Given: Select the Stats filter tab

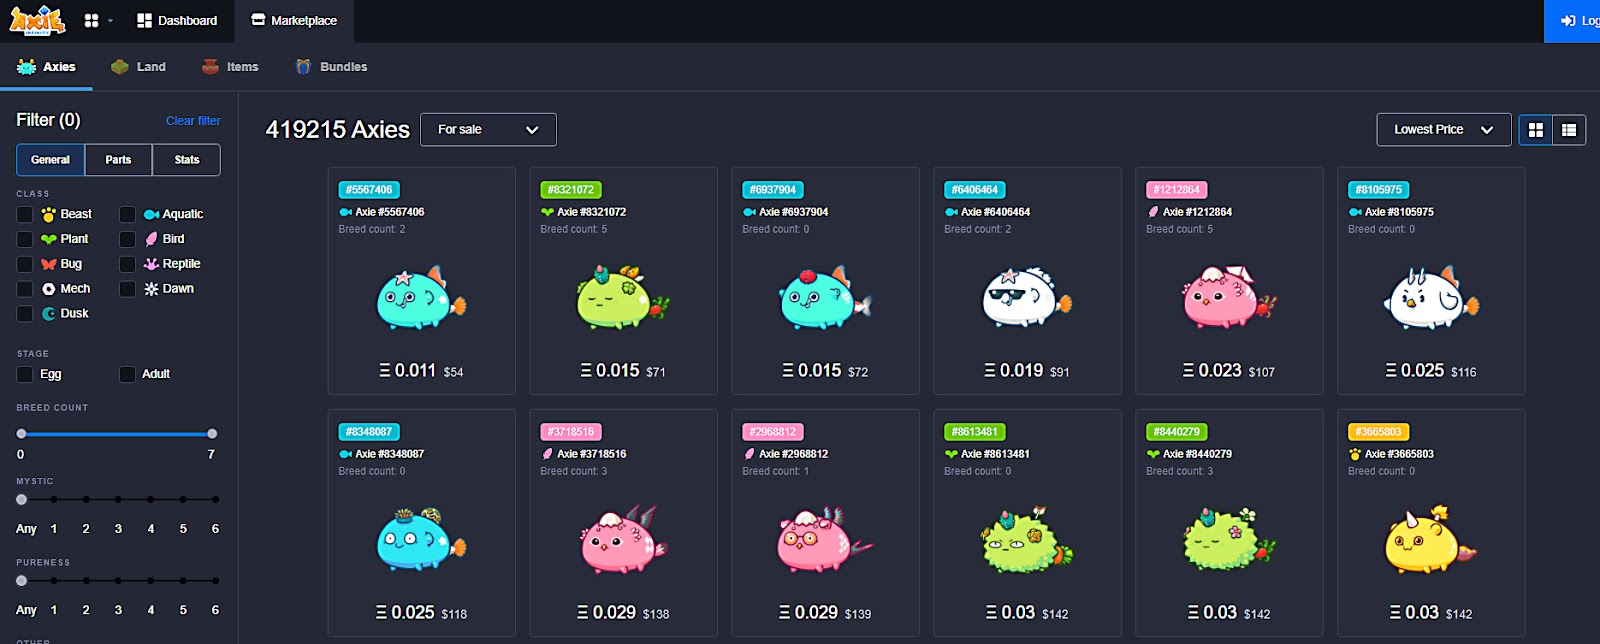Looking at the screenshot, I should [x=187, y=160].
